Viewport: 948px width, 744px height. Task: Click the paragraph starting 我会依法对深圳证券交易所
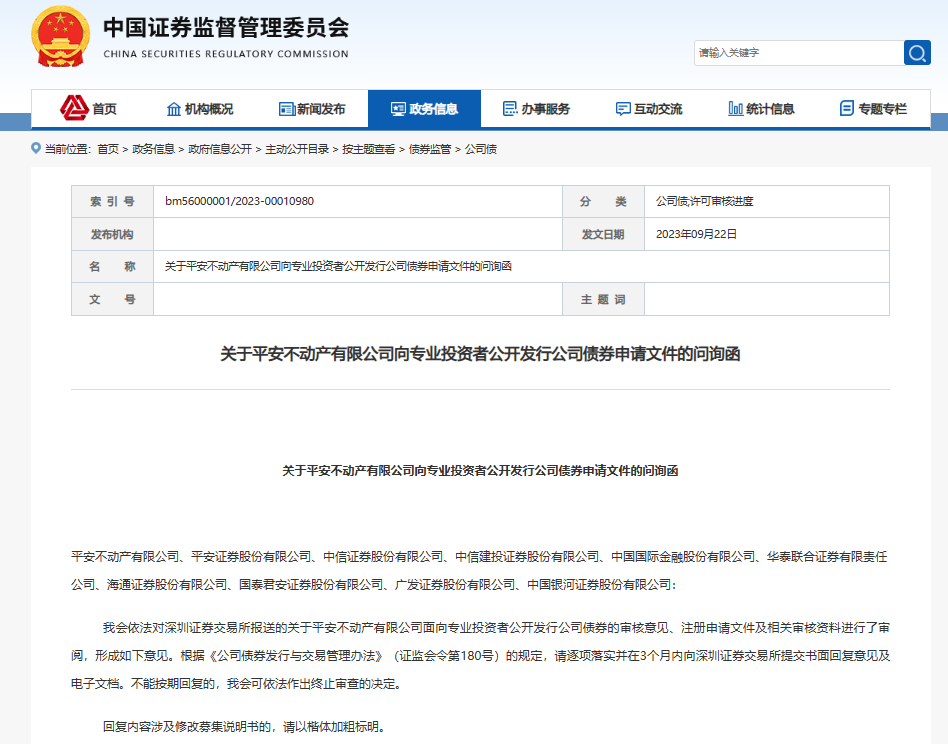(480, 656)
